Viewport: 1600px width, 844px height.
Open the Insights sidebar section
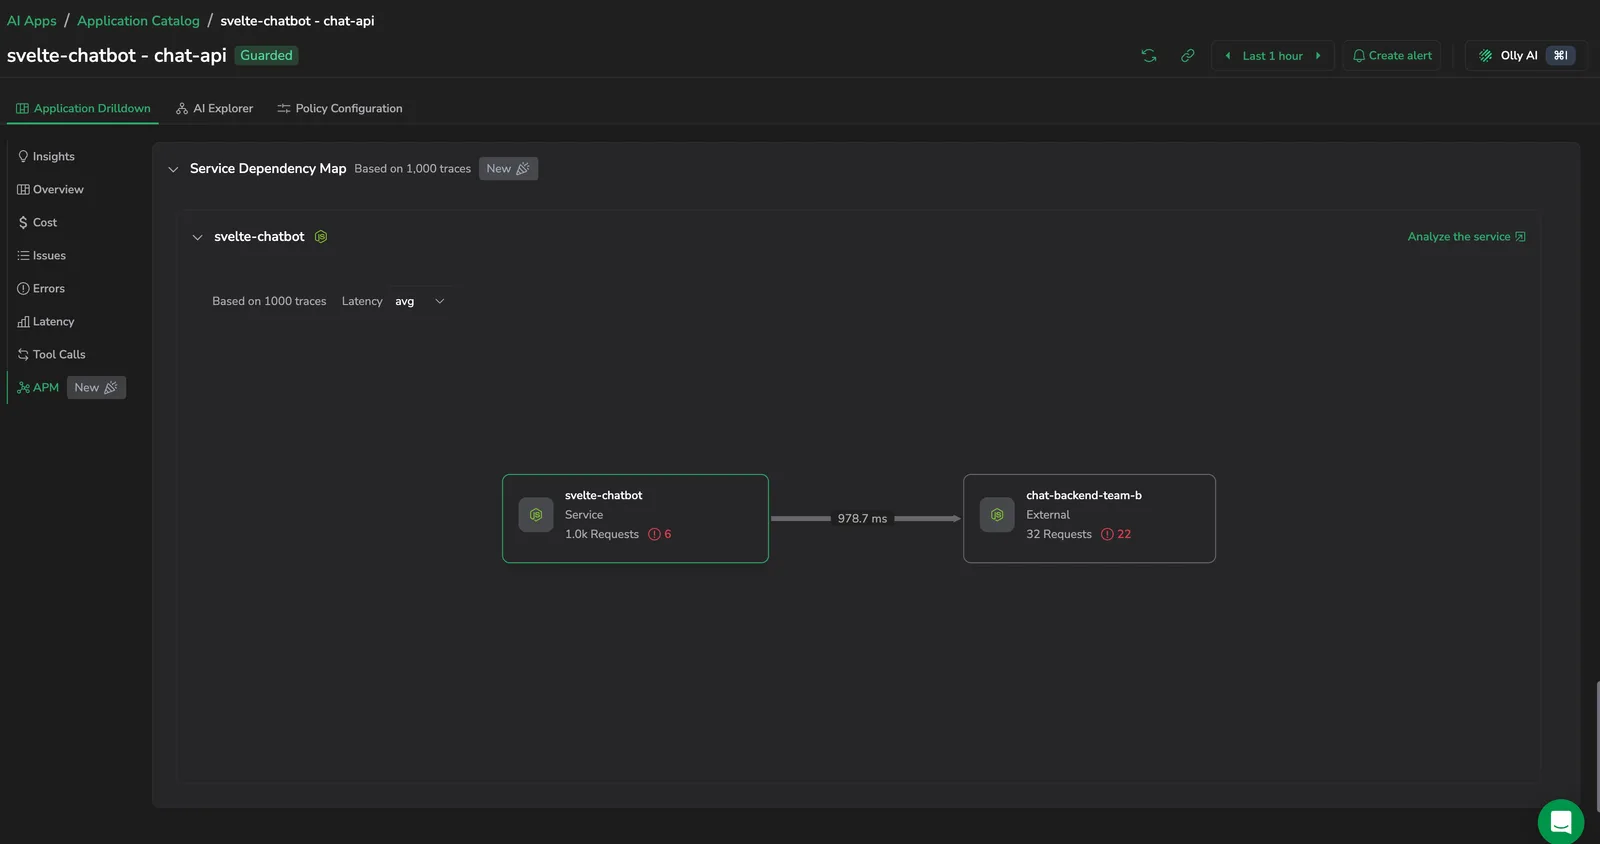(46, 157)
